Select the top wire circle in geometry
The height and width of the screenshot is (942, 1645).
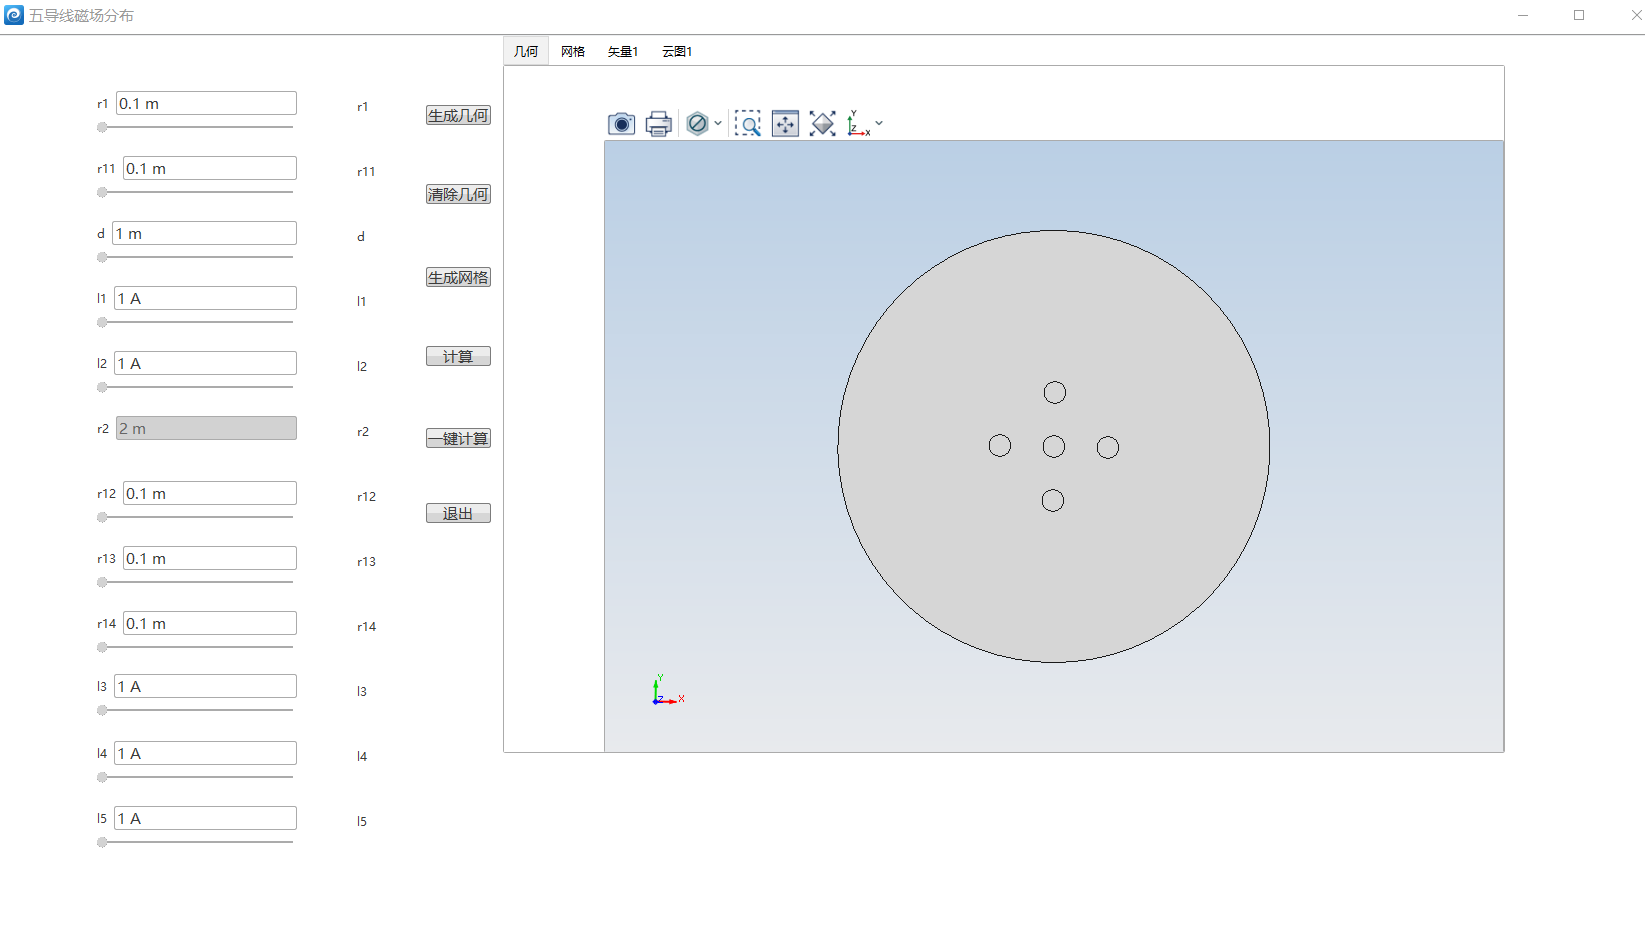coord(1055,392)
